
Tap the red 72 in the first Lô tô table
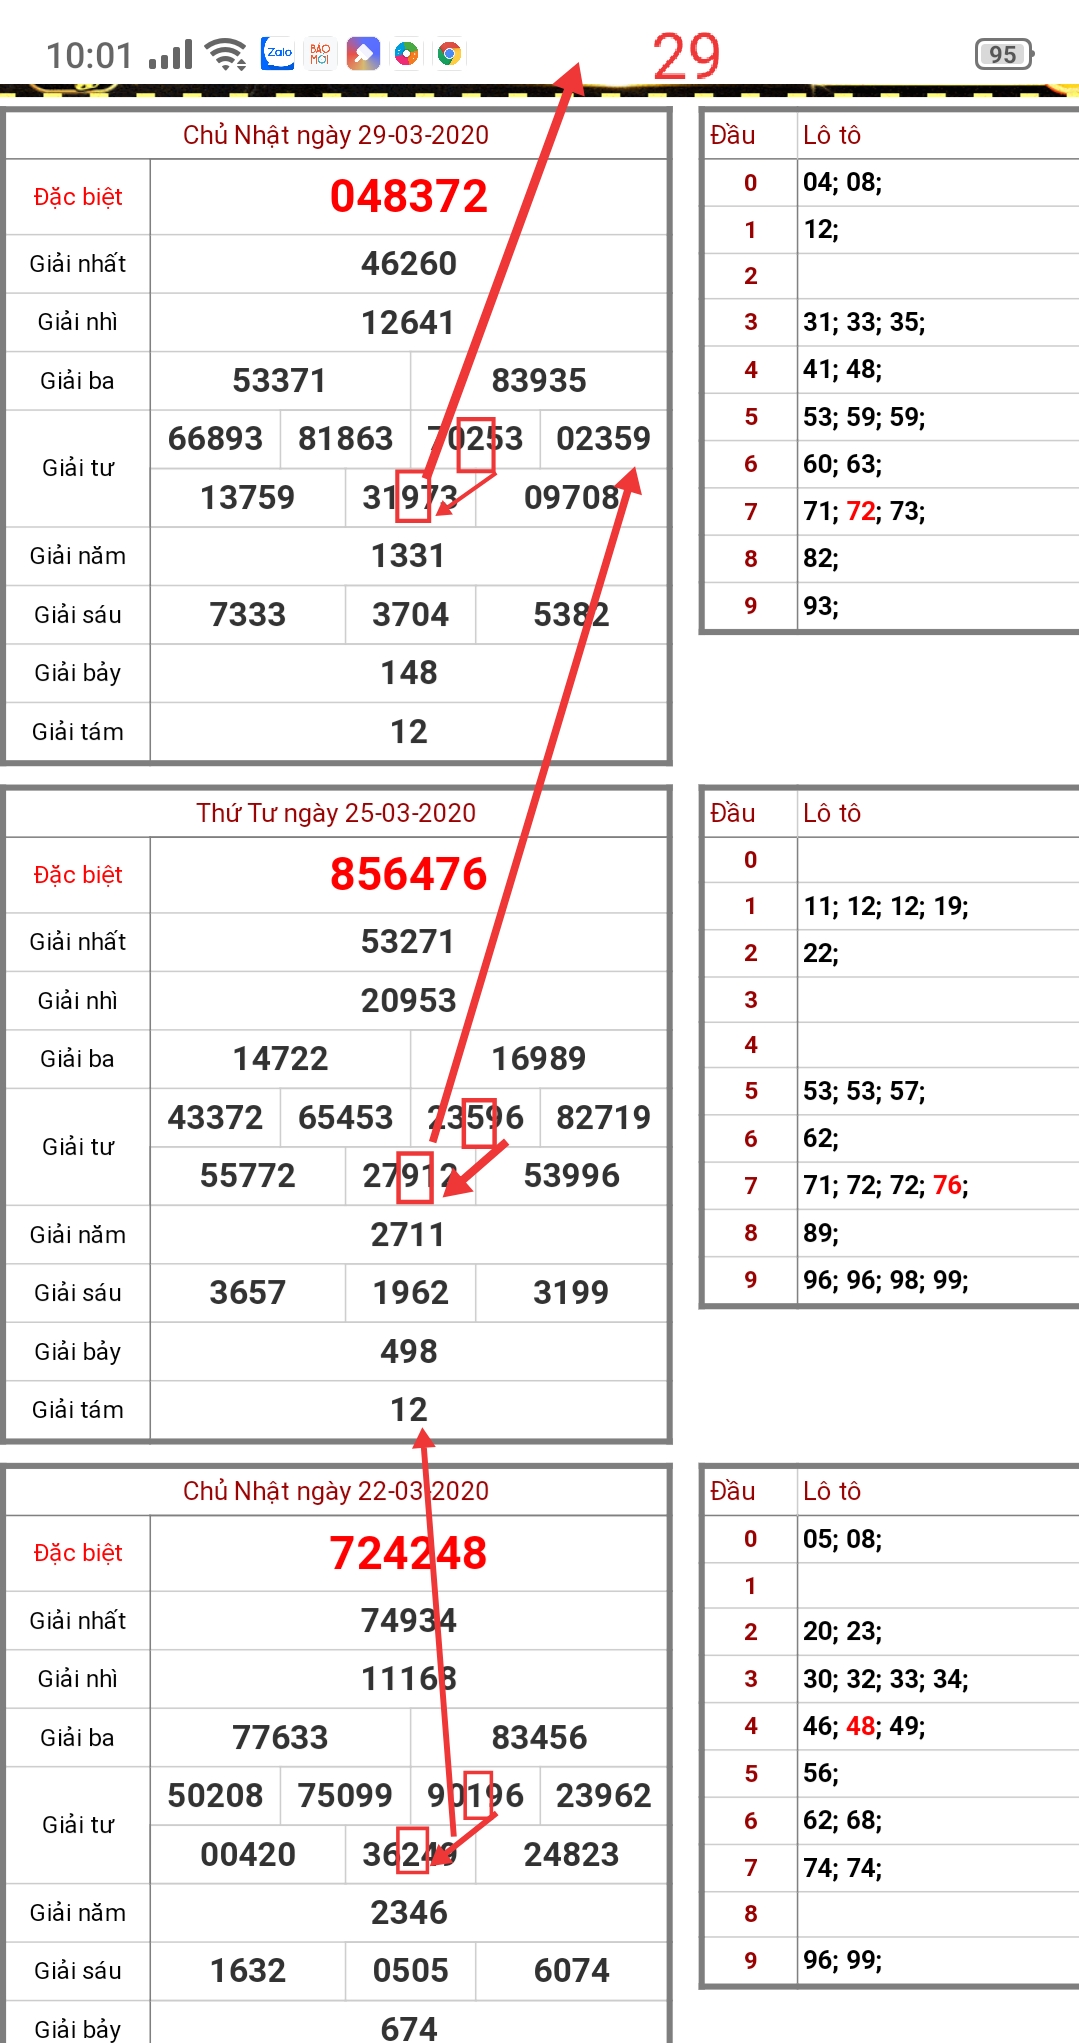tap(861, 512)
